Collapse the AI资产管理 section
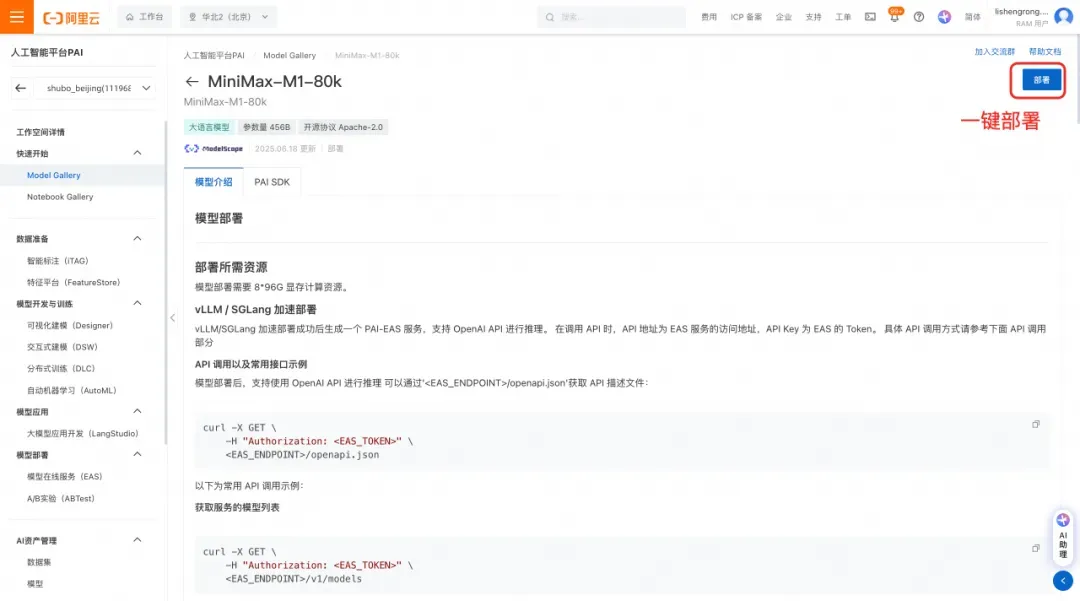This screenshot has height=601, width=1080. pyautogui.click(x=137, y=540)
